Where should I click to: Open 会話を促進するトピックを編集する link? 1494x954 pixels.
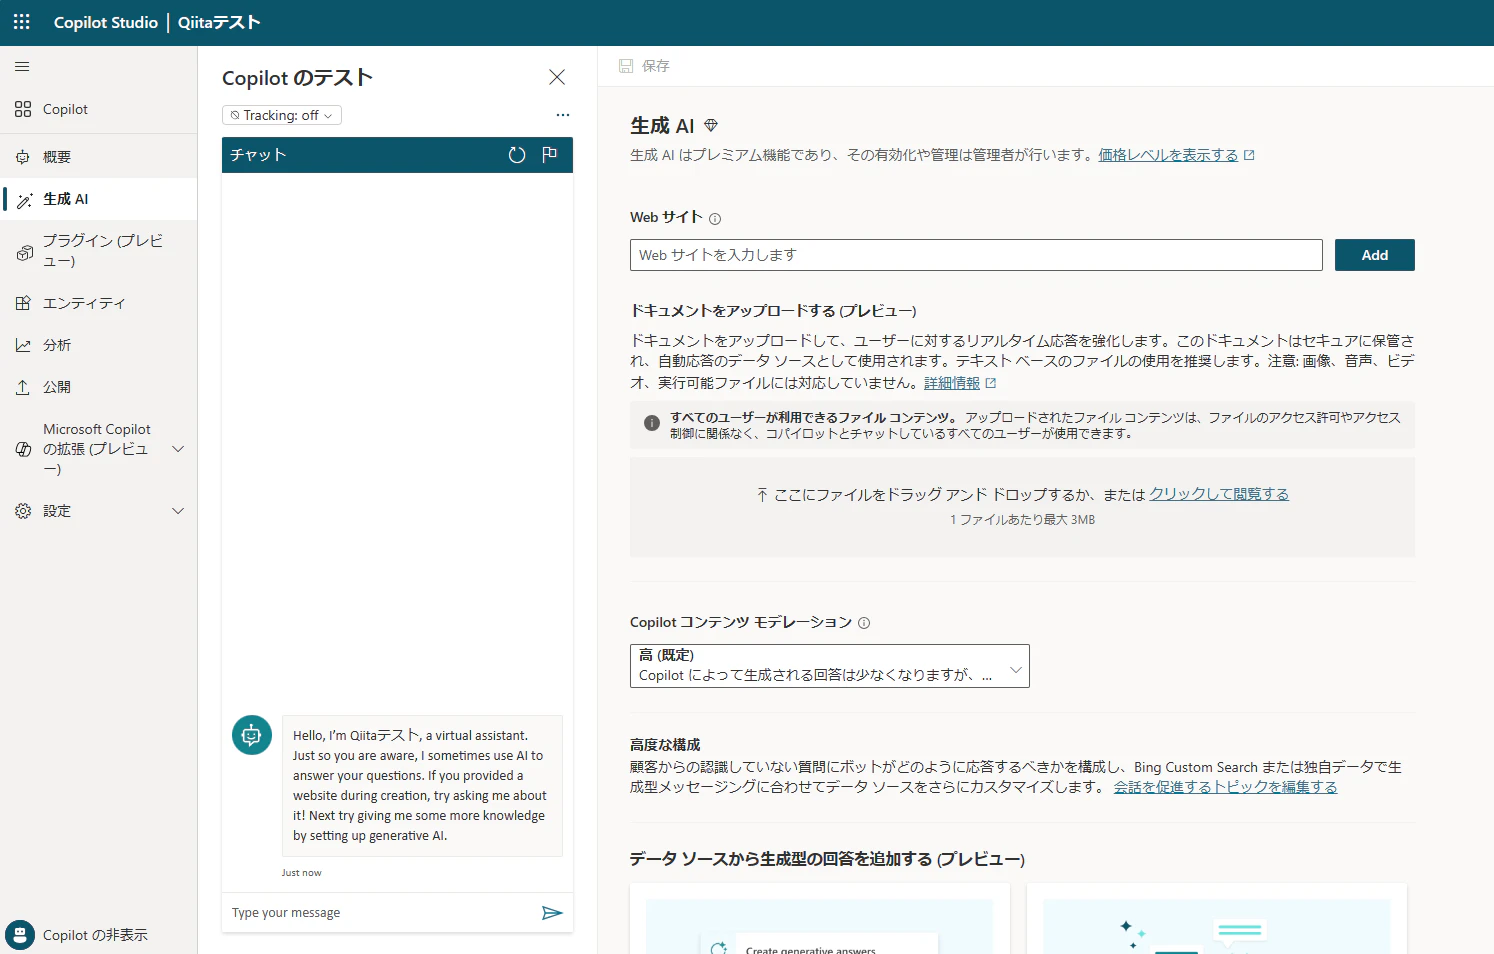(x=1225, y=787)
